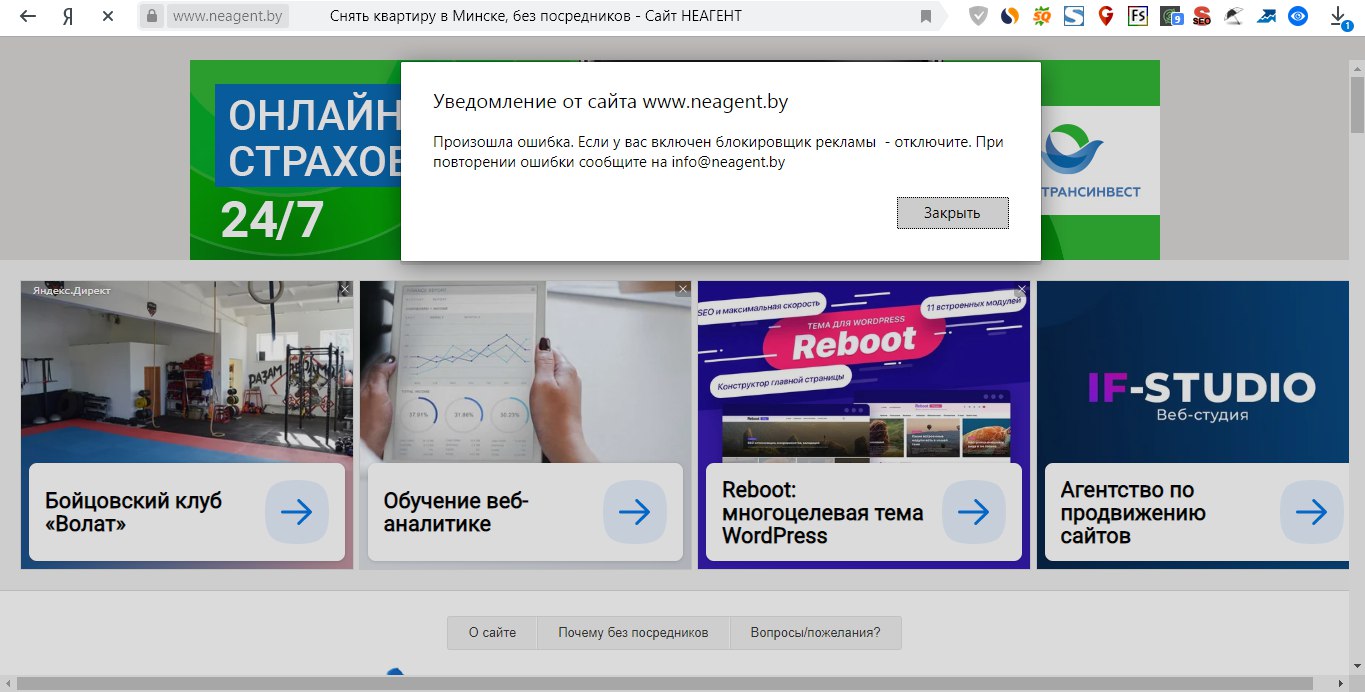Open the umbrella extension icon
The width and height of the screenshot is (1365, 692).
[x=1234, y=16]
